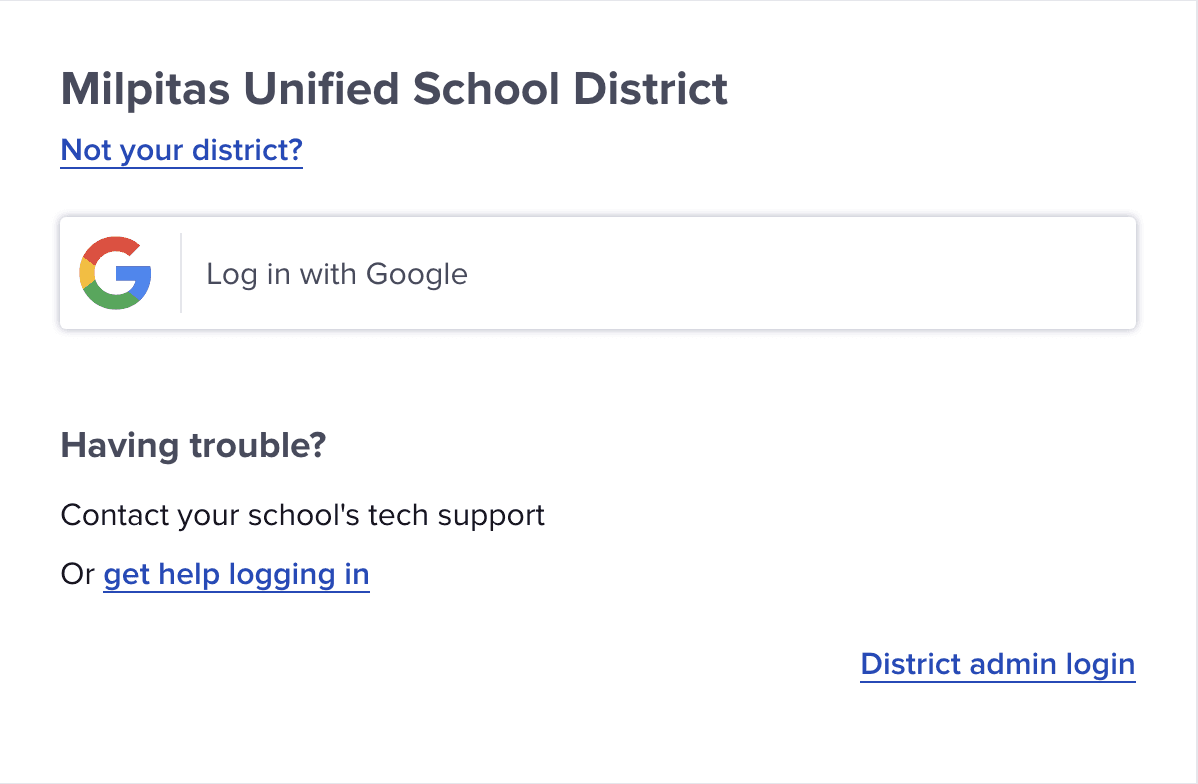The width and height of the screenshot is (1198, 784).
Task: Click the word Milpitas in the heading
Action: 145,89
